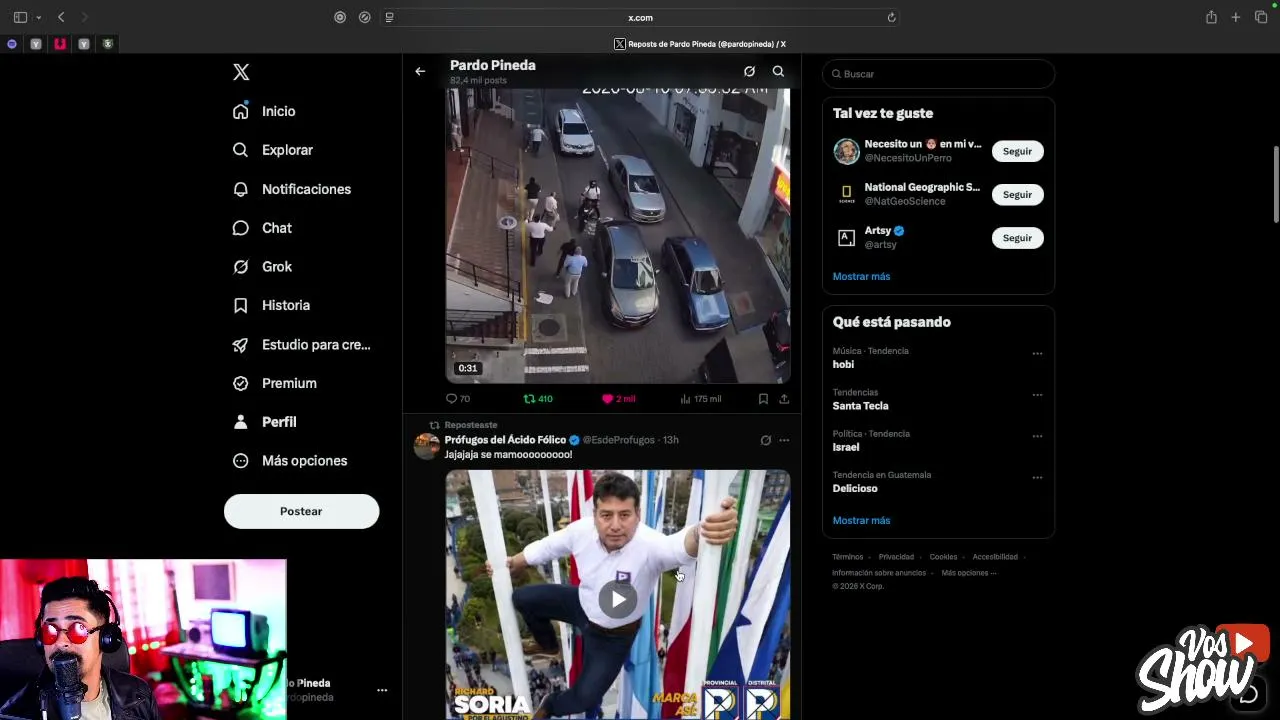Reload the page in Safari

pos(891,17)
